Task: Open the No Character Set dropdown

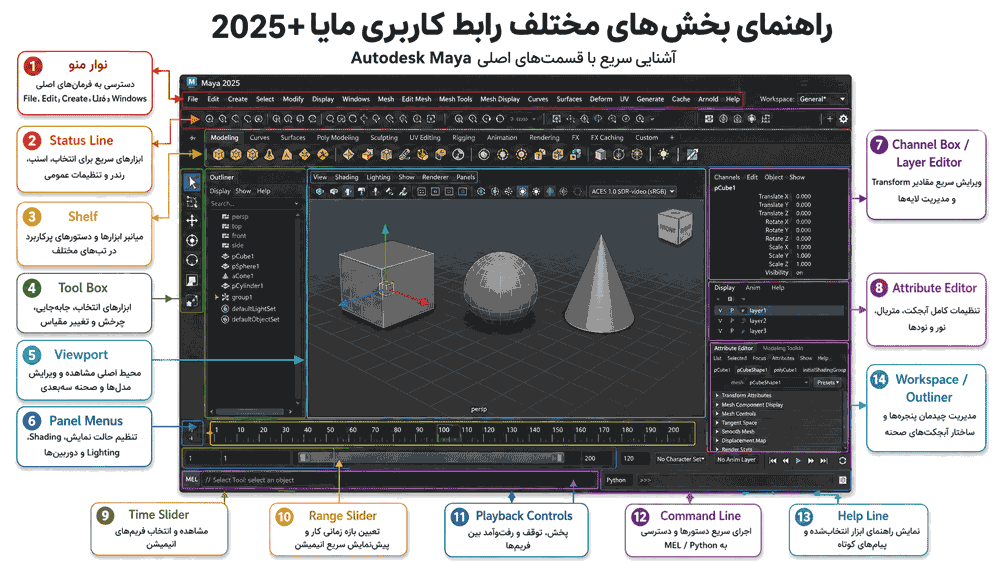Action: (x=680, y=459)
